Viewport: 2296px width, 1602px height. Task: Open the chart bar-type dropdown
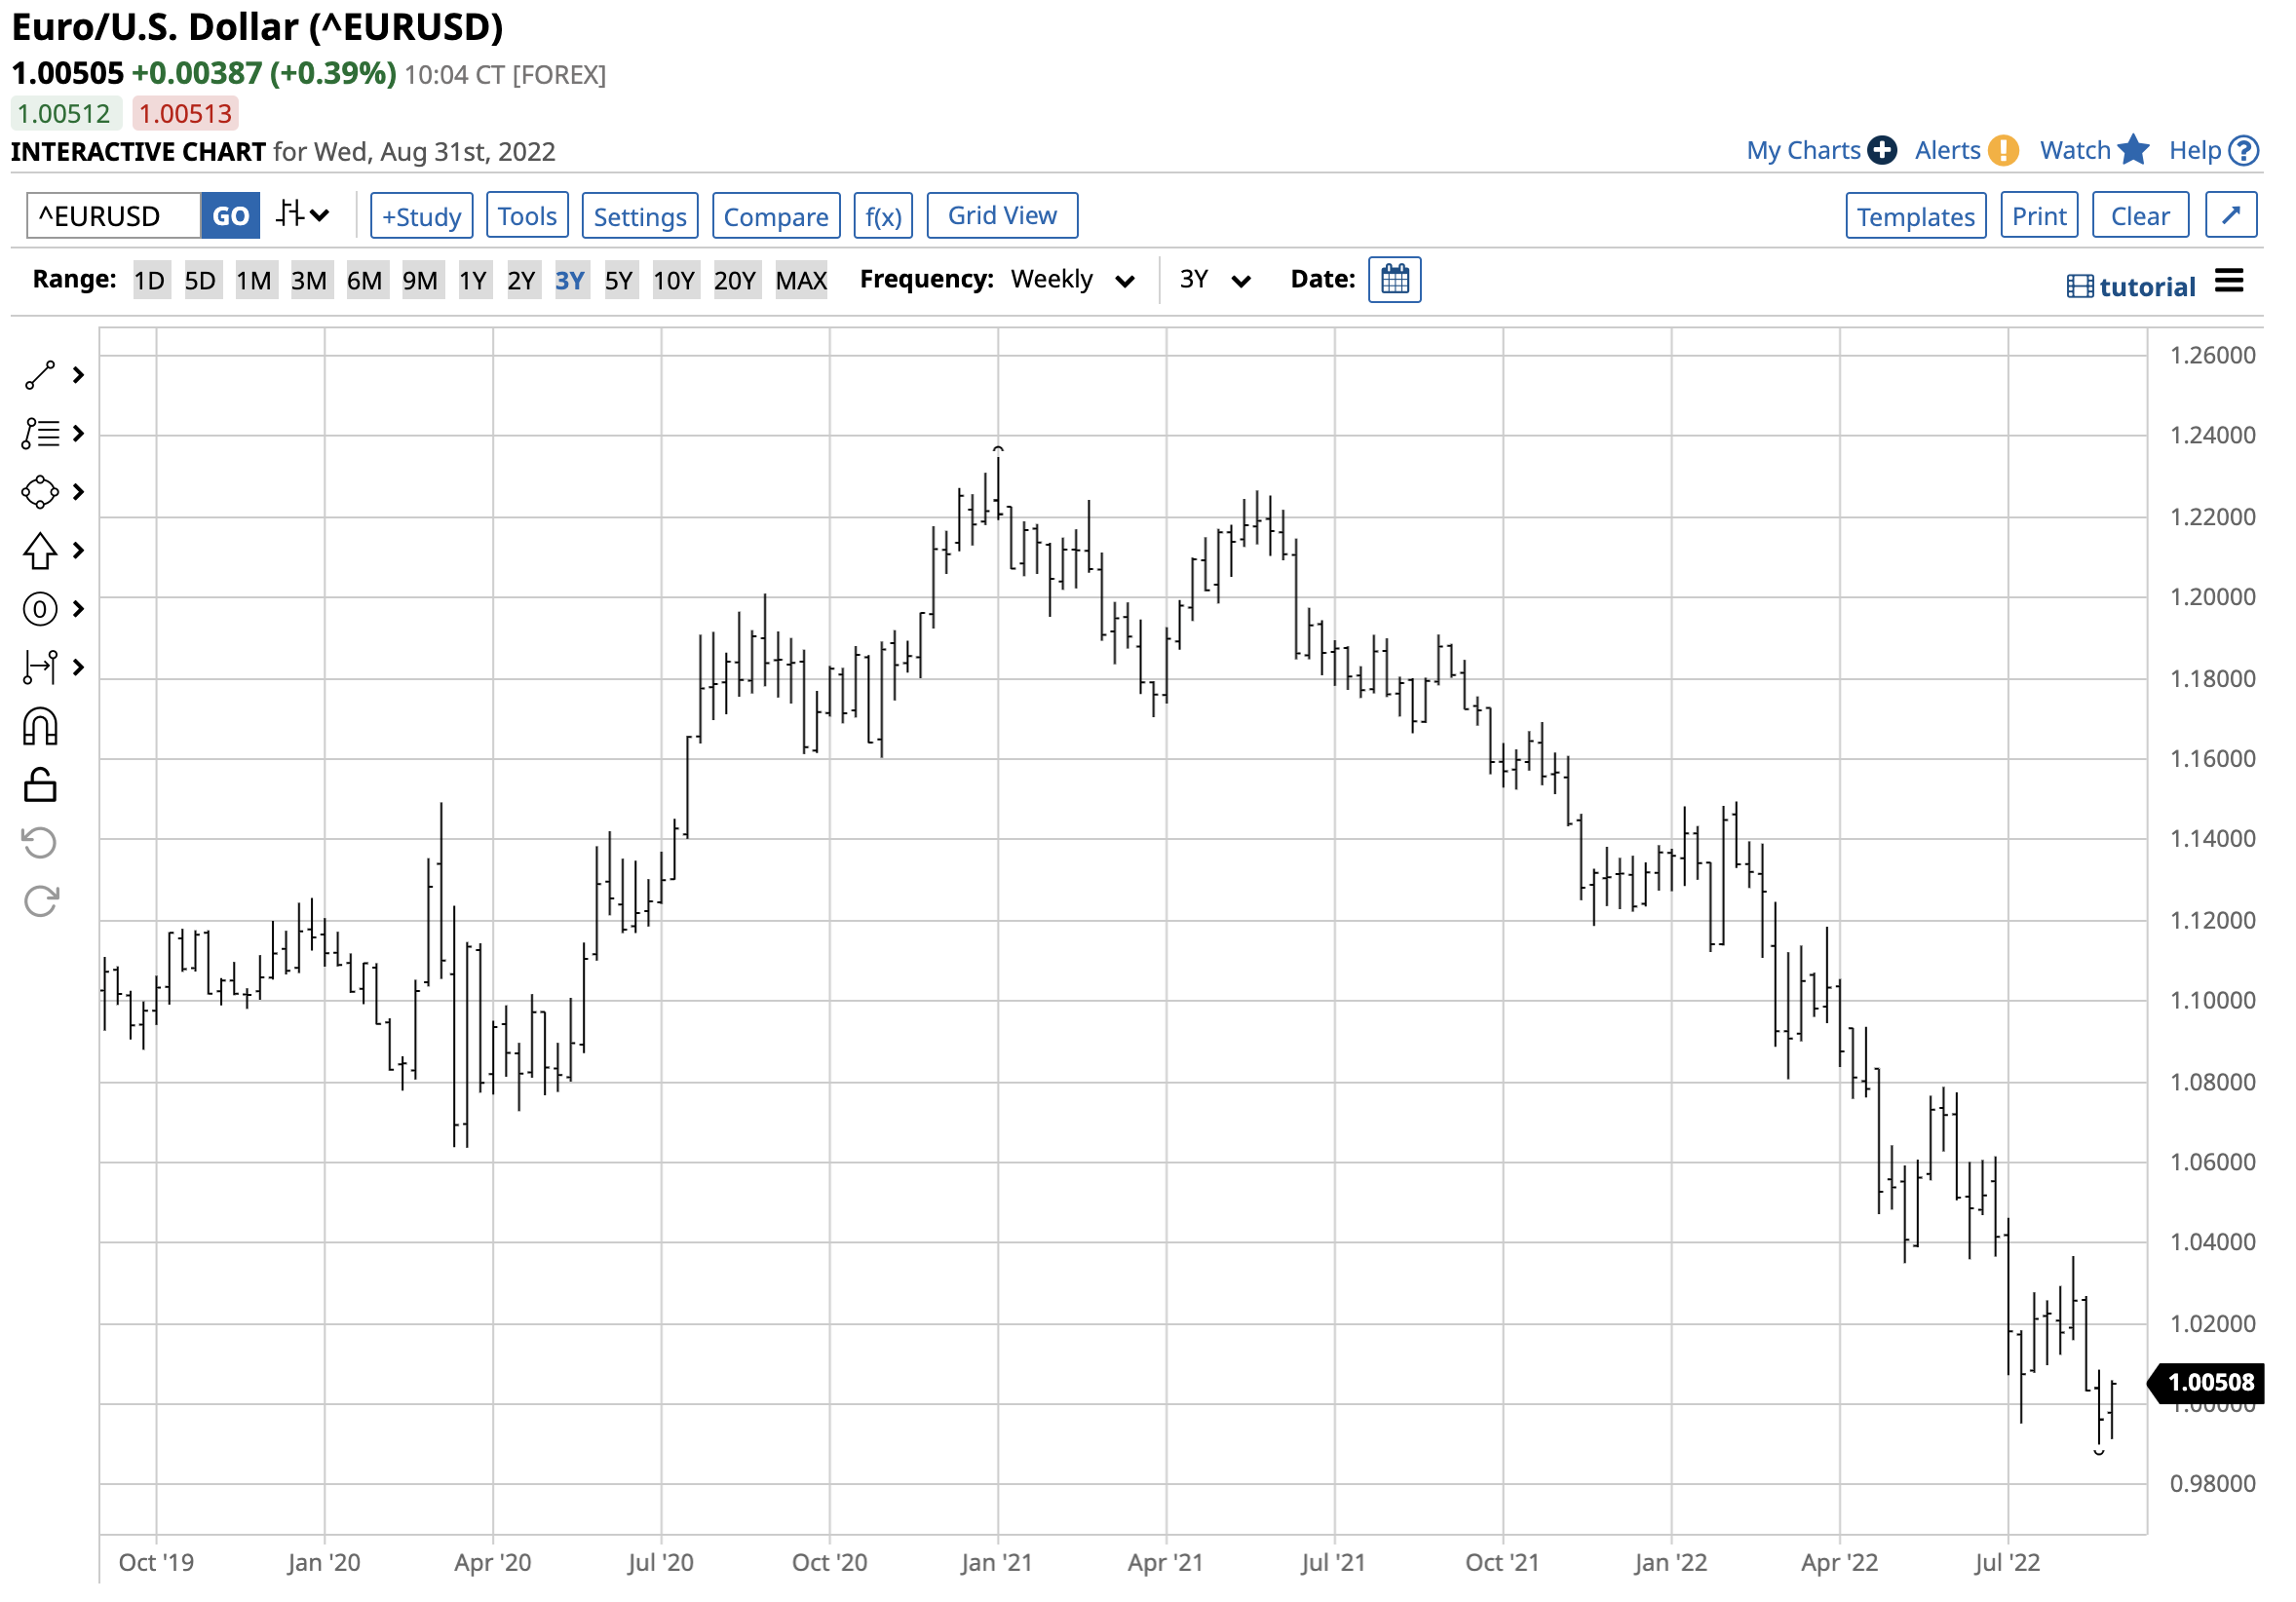[x=302, y=215]
